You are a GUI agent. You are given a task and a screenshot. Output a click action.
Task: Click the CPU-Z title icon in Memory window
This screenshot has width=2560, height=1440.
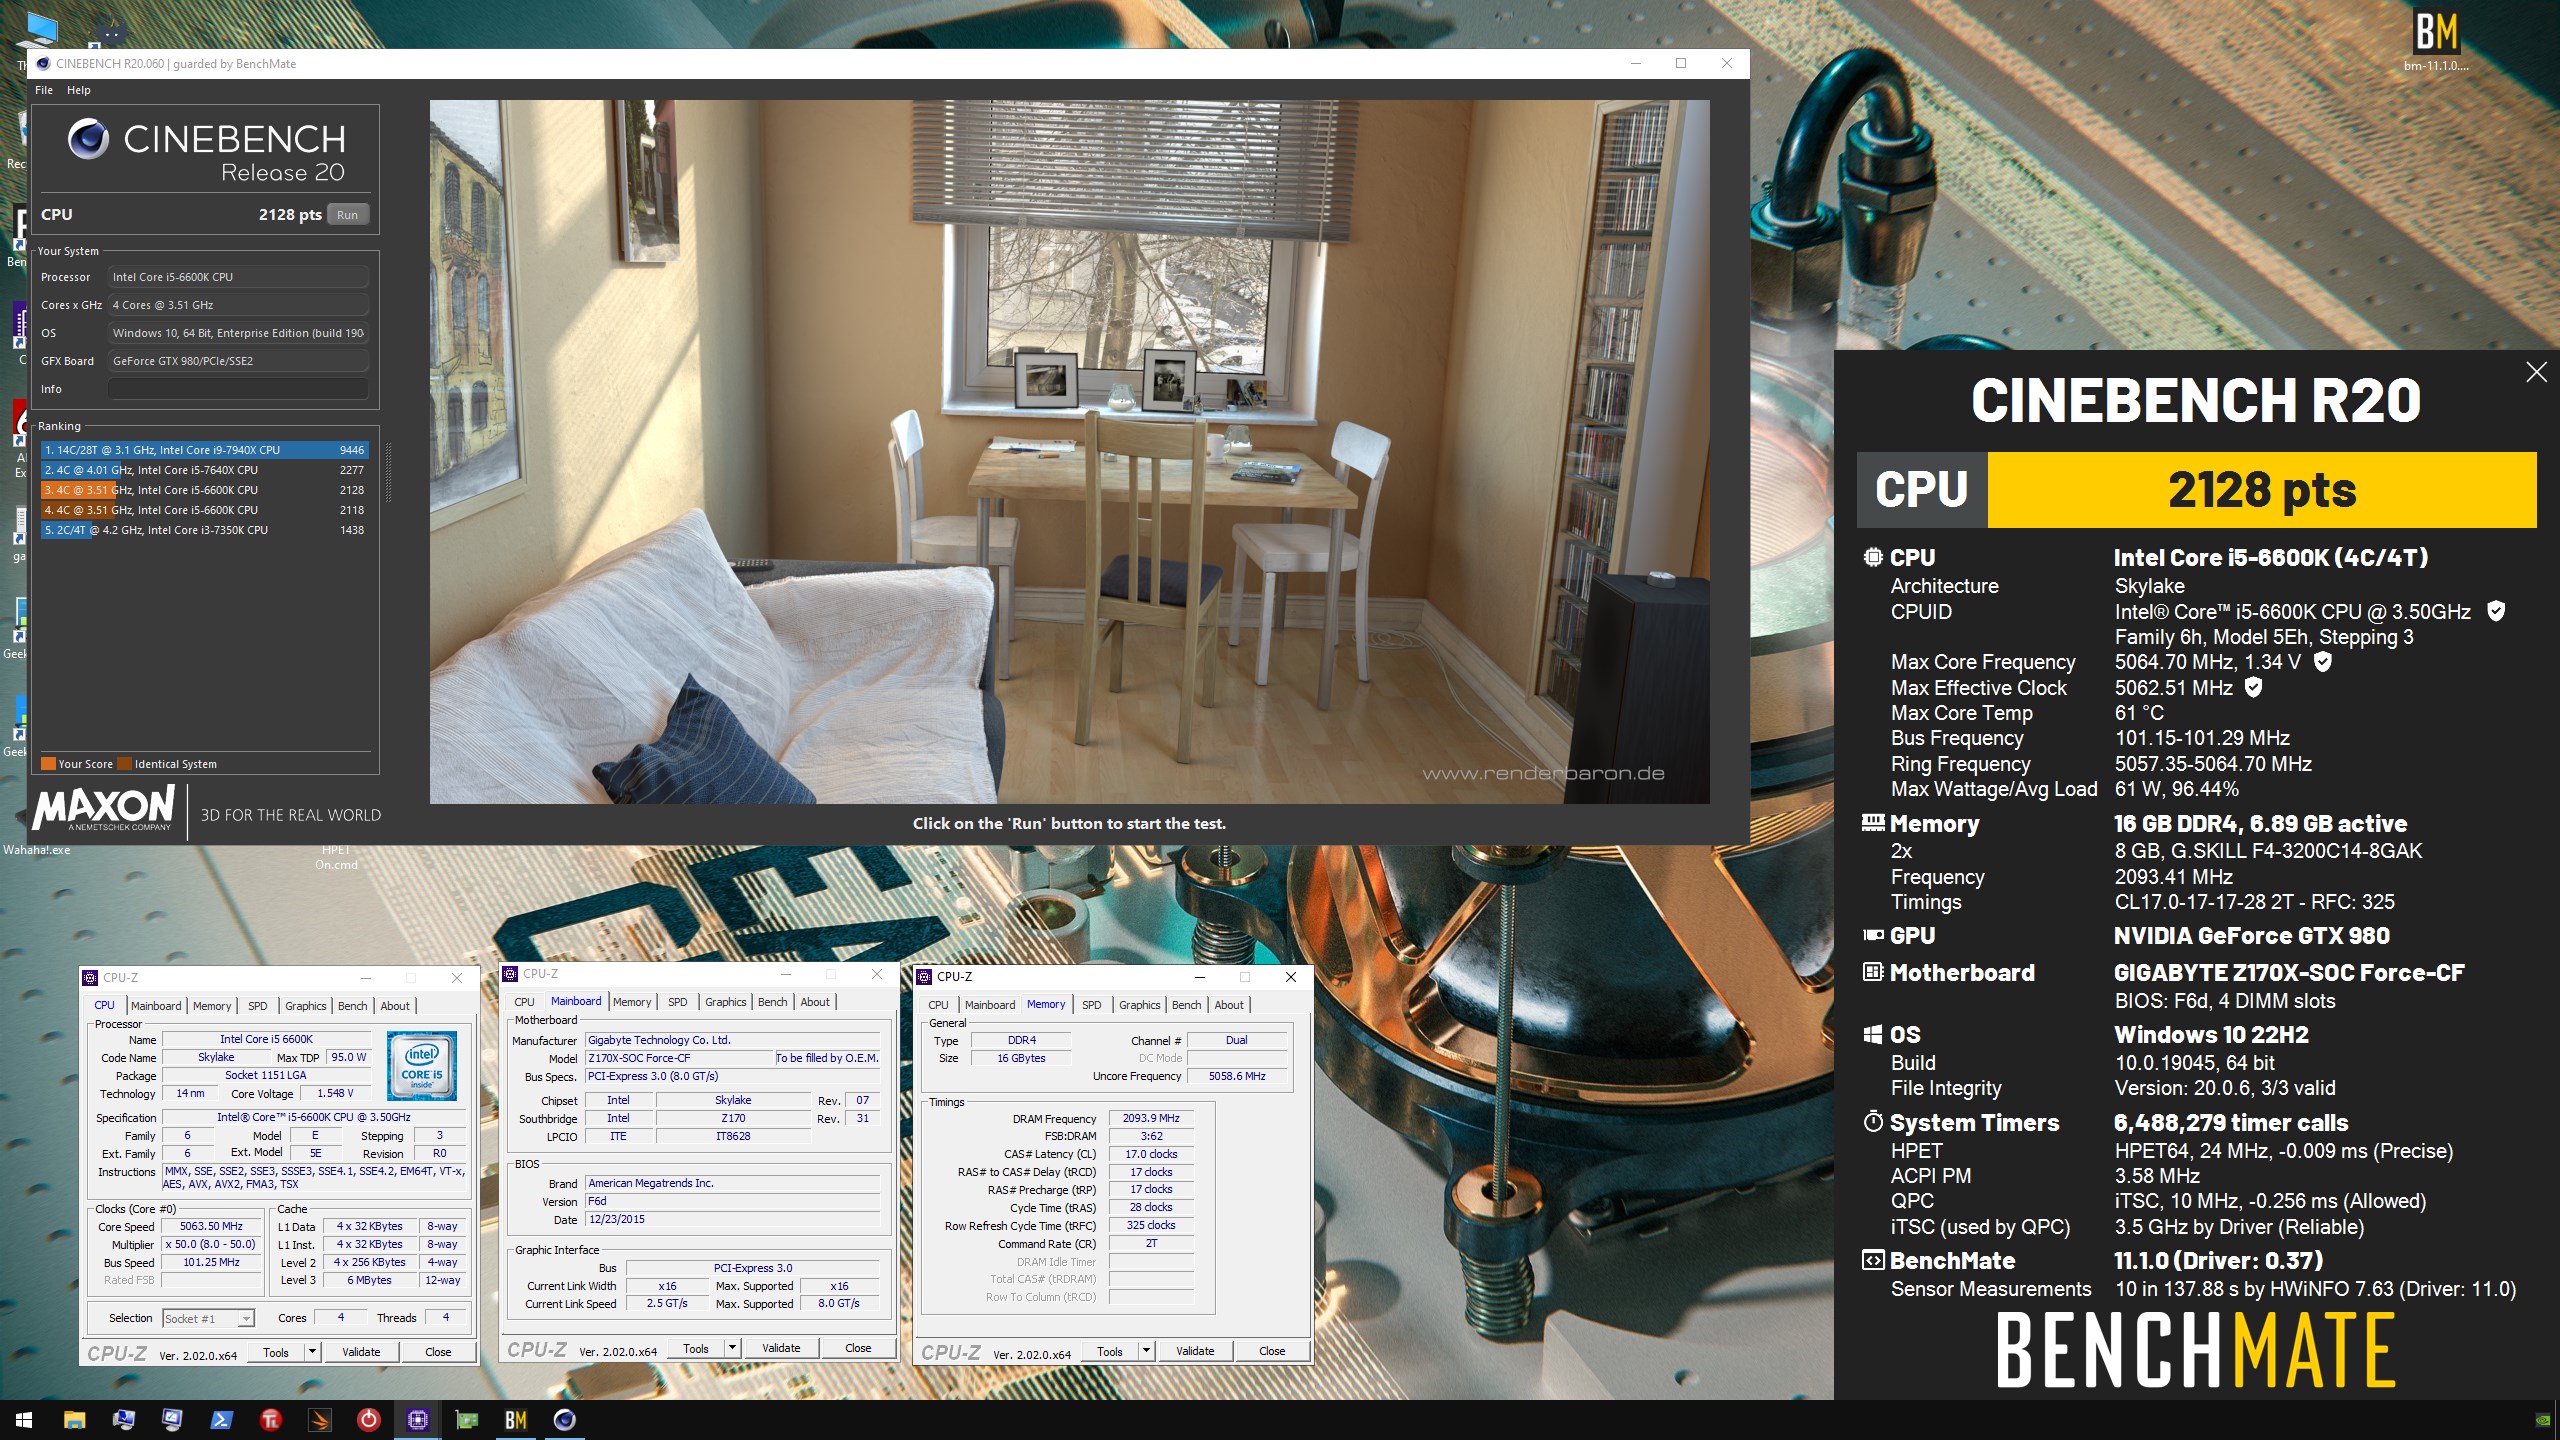point(924,977)
